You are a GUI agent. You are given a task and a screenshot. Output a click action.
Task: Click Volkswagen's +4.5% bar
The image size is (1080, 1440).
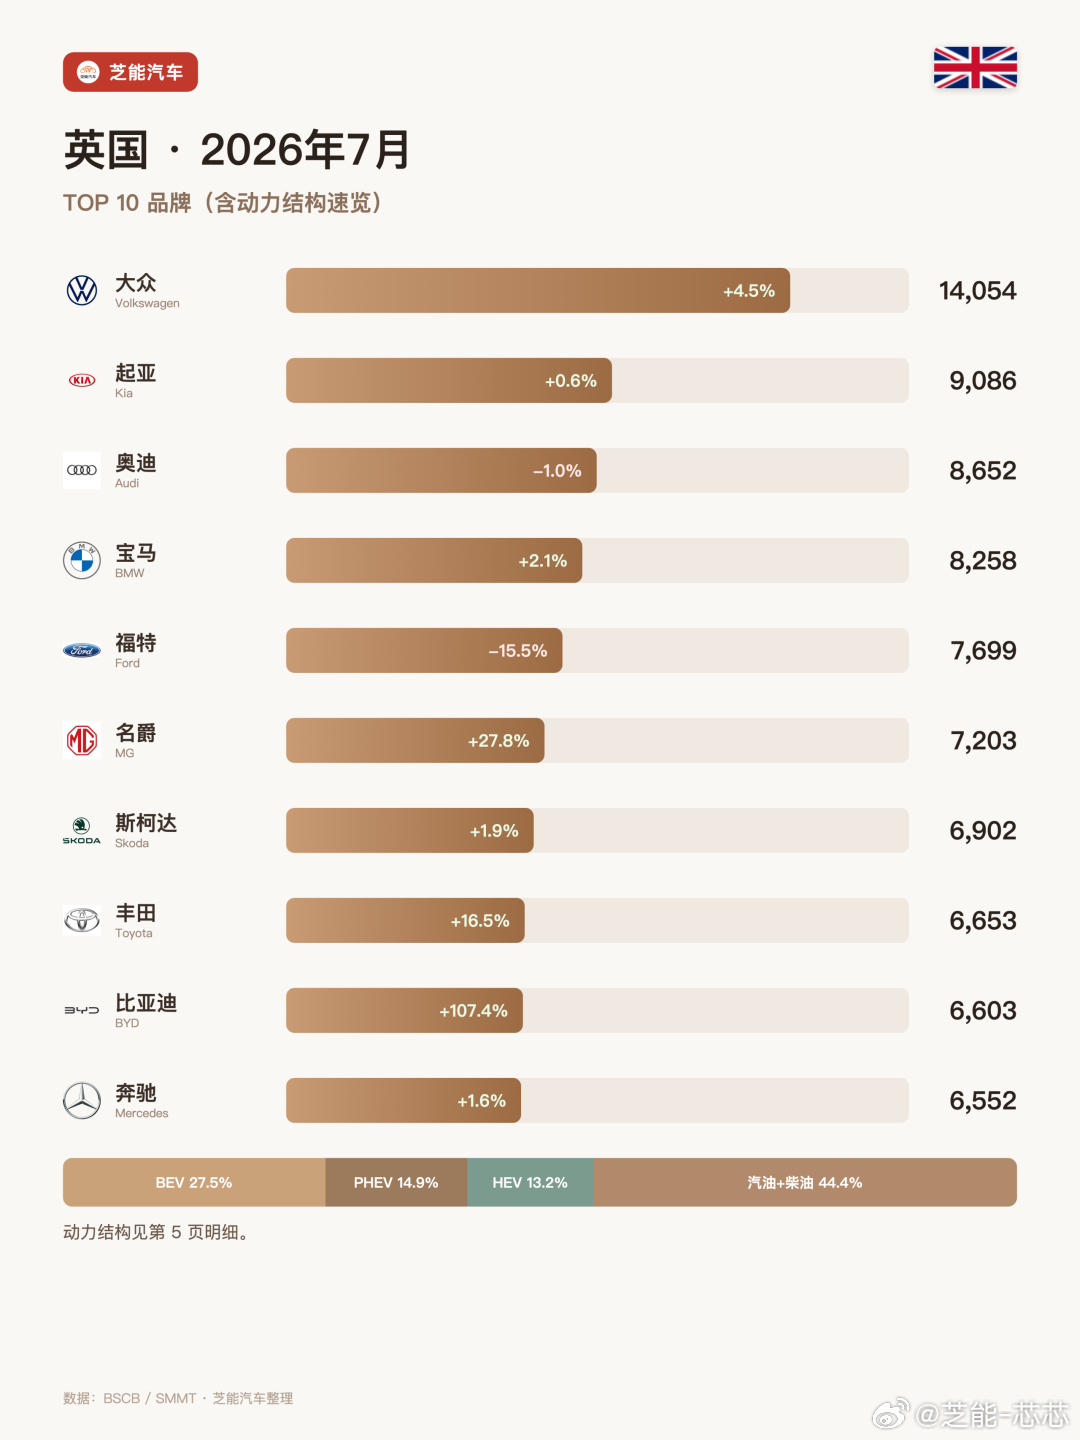pos(538,290)
